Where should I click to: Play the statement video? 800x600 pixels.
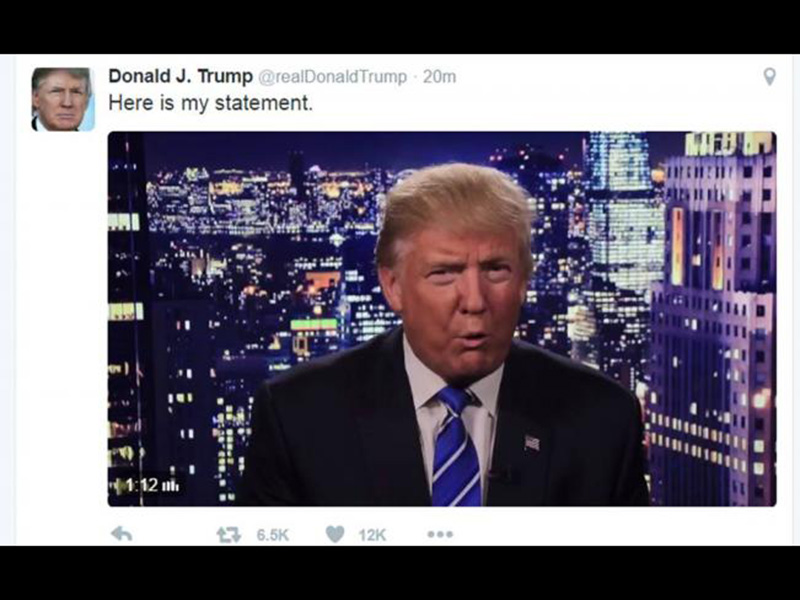pyautogui.click(x=442, y=319)
